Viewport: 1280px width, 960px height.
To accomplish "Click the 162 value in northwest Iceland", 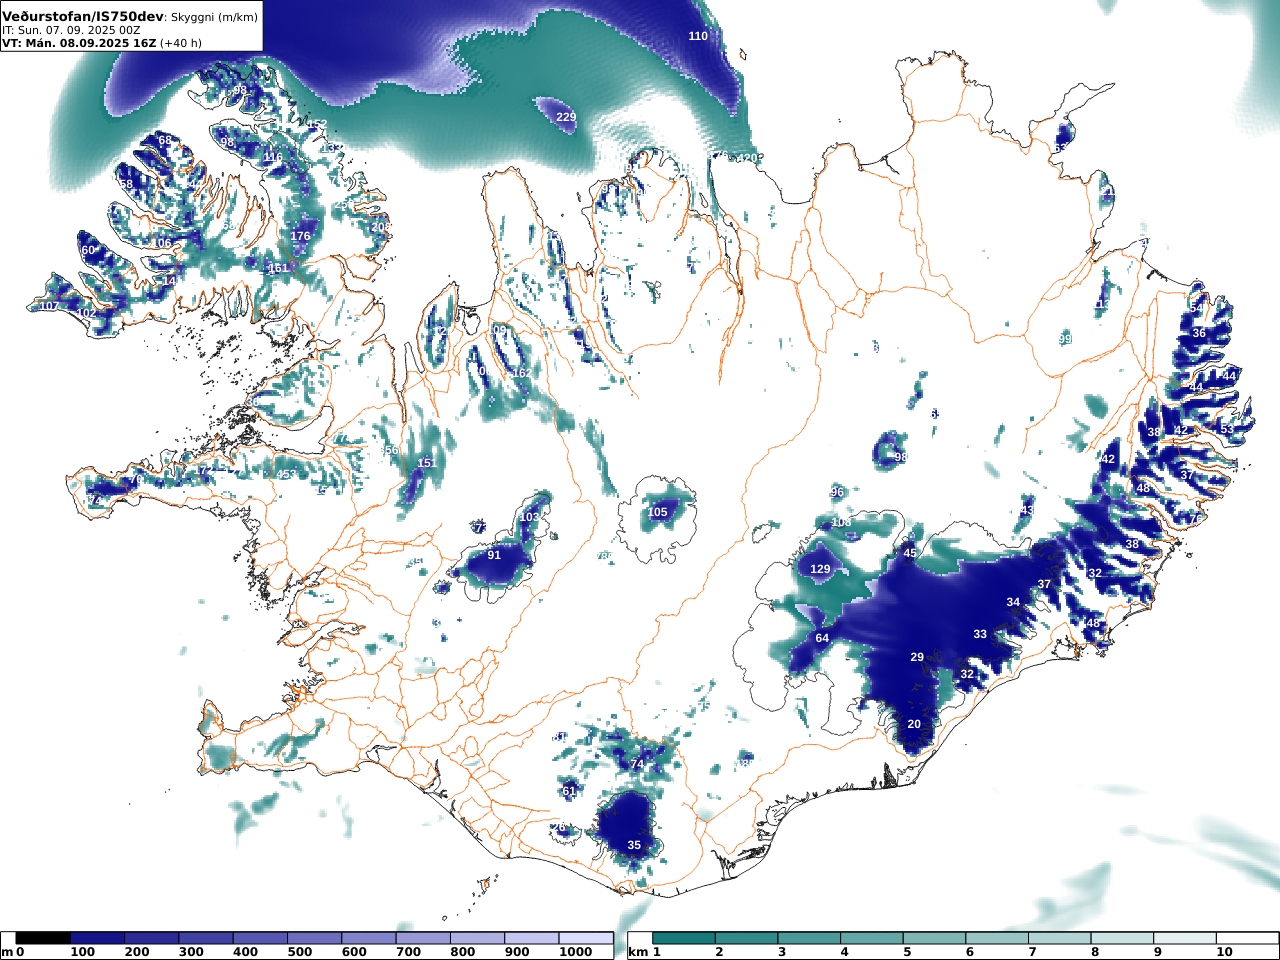I will tap(521, 373).
